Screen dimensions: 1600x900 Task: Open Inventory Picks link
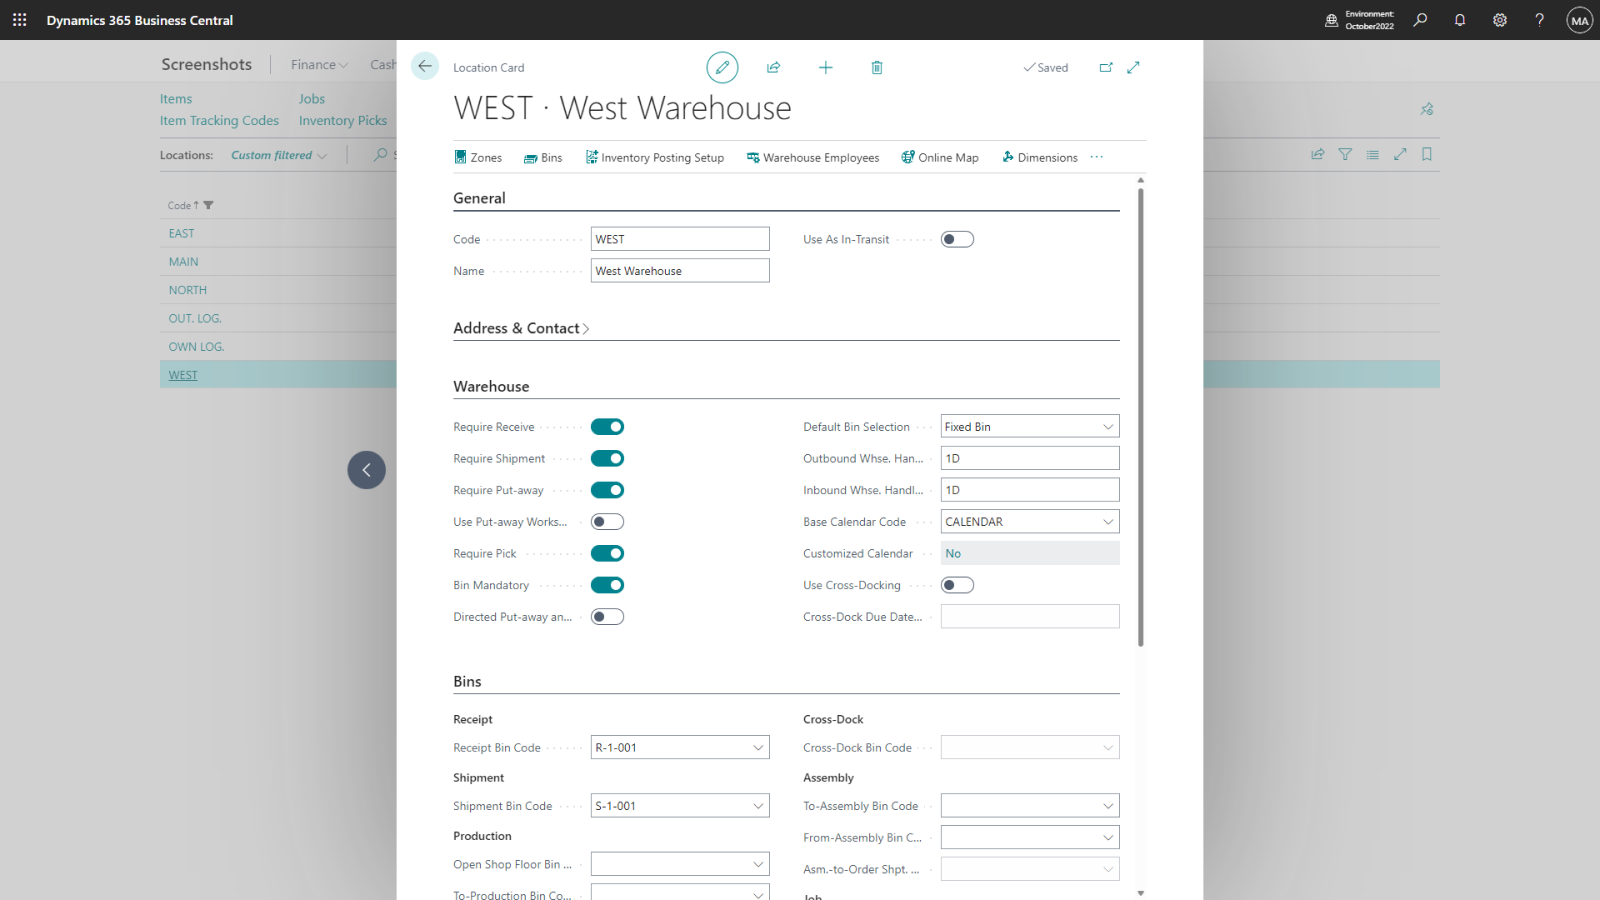coord(343,121)
